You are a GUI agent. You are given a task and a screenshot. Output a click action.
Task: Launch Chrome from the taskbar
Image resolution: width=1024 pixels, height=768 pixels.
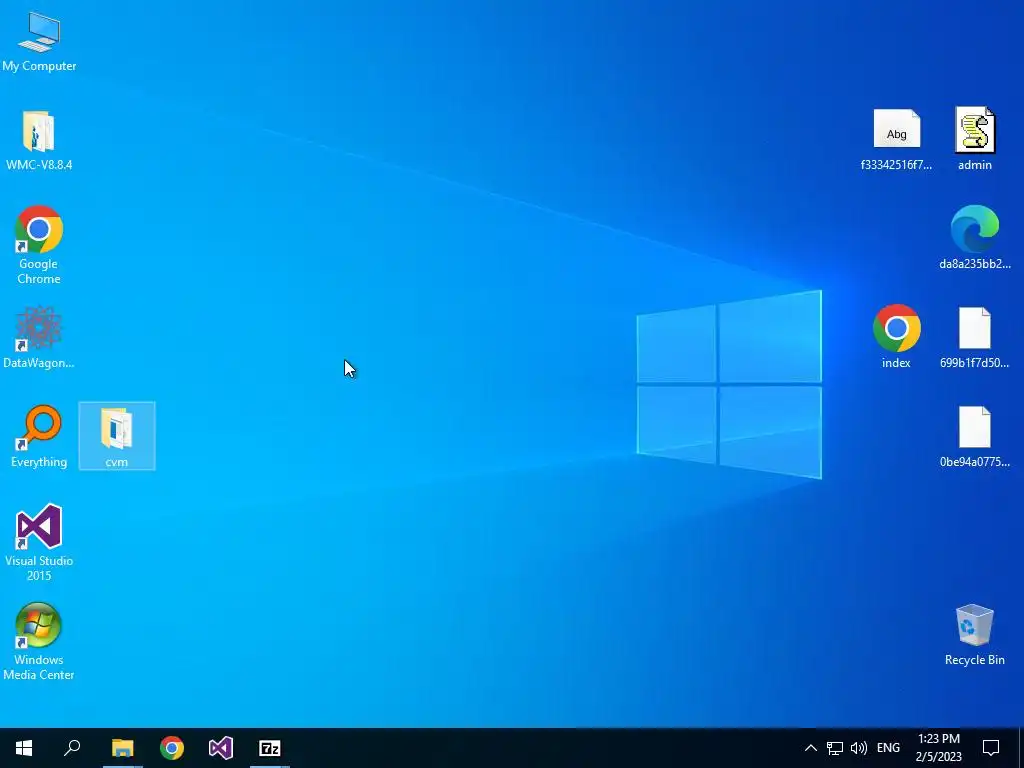click(172, 748)
